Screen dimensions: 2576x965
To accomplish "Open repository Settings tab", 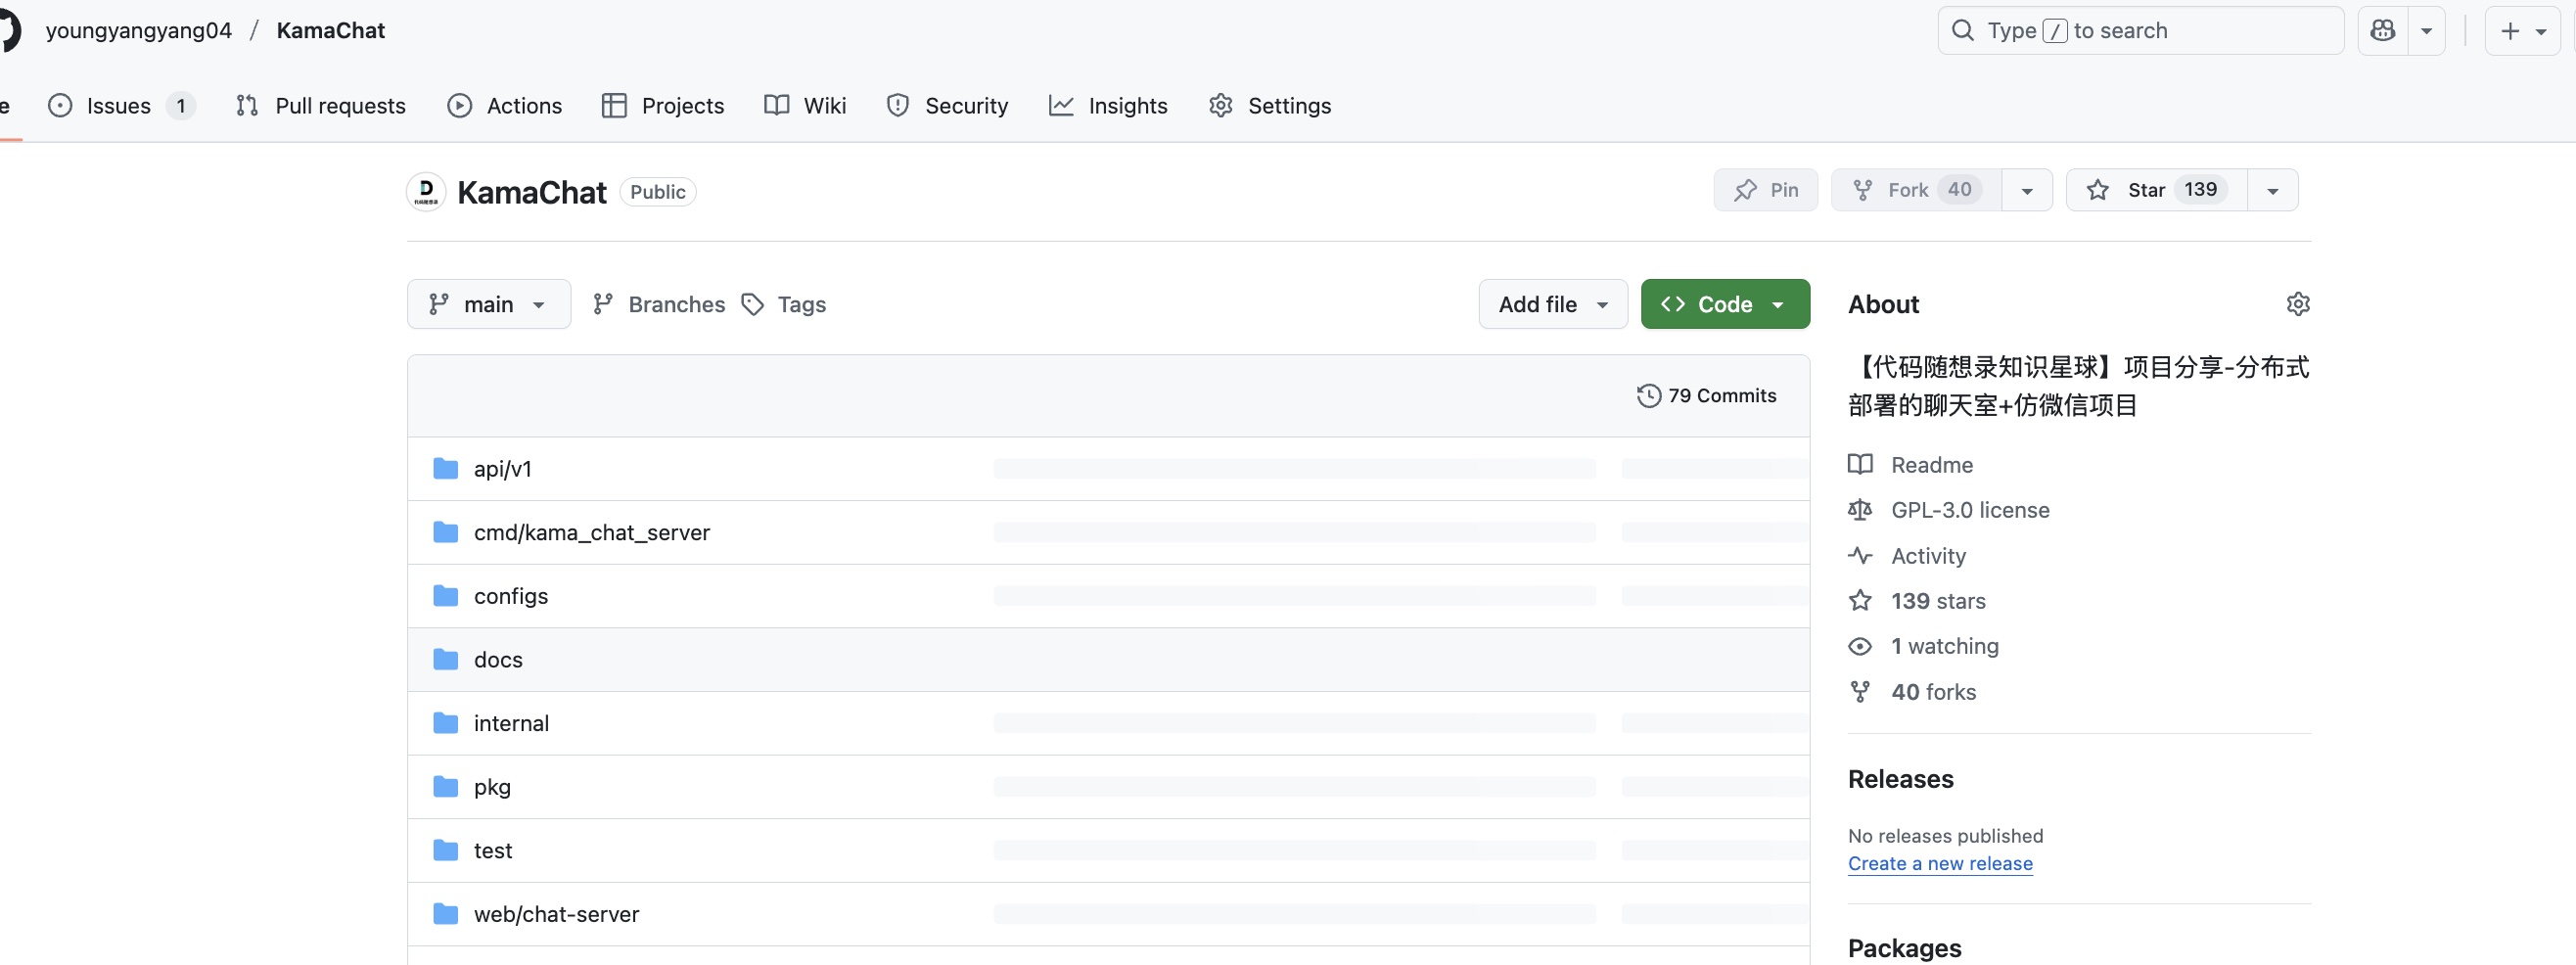I will (x=1270, y=105).
